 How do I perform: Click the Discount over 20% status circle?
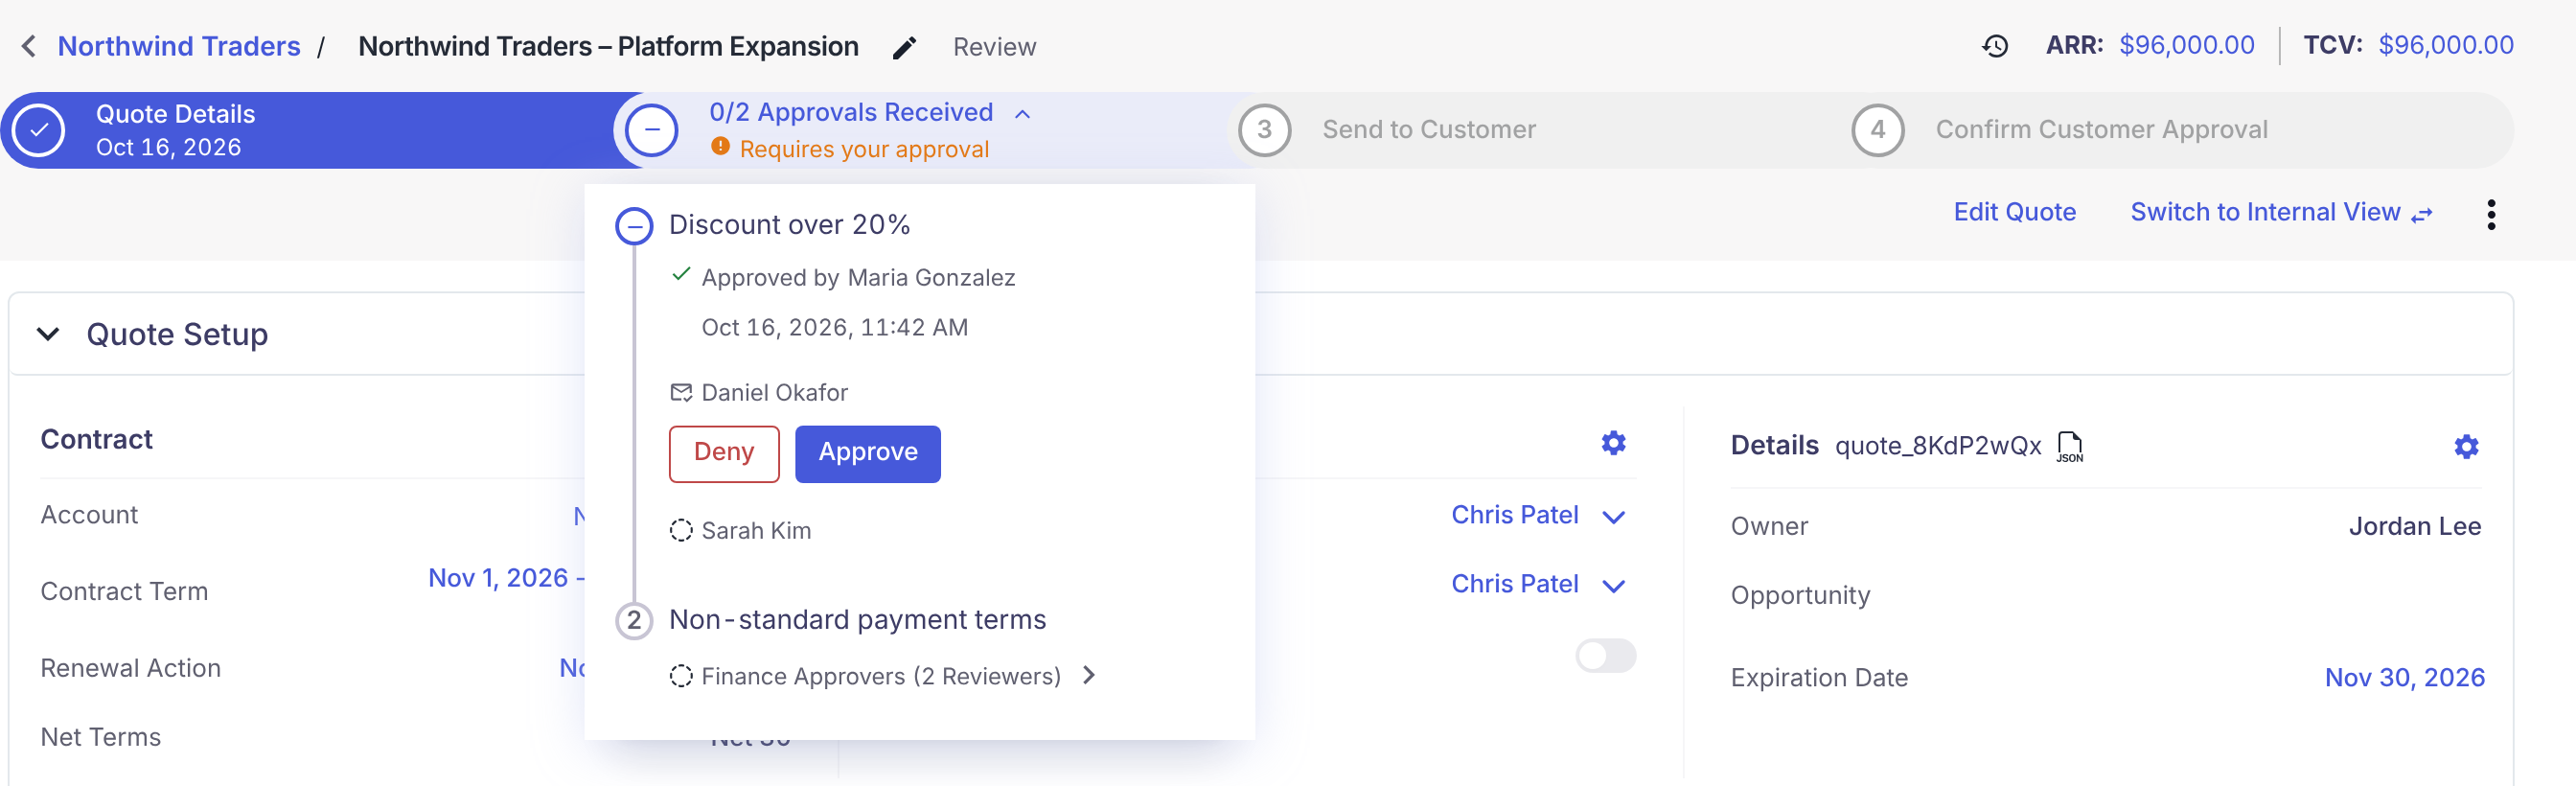click(634, 226)
